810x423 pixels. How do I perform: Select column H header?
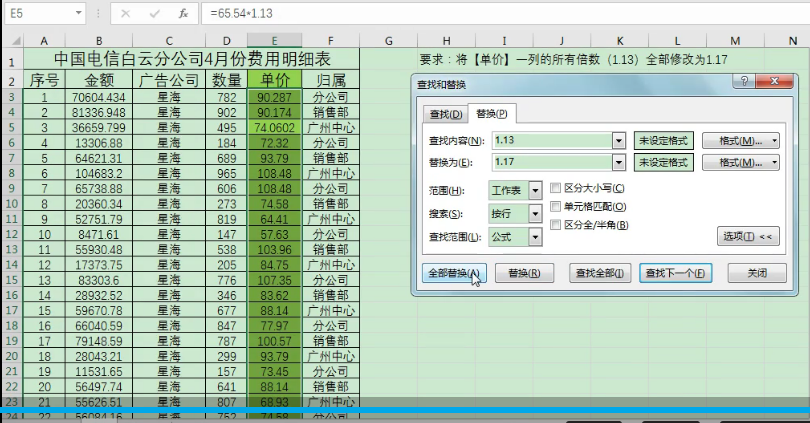coord(446,41)
